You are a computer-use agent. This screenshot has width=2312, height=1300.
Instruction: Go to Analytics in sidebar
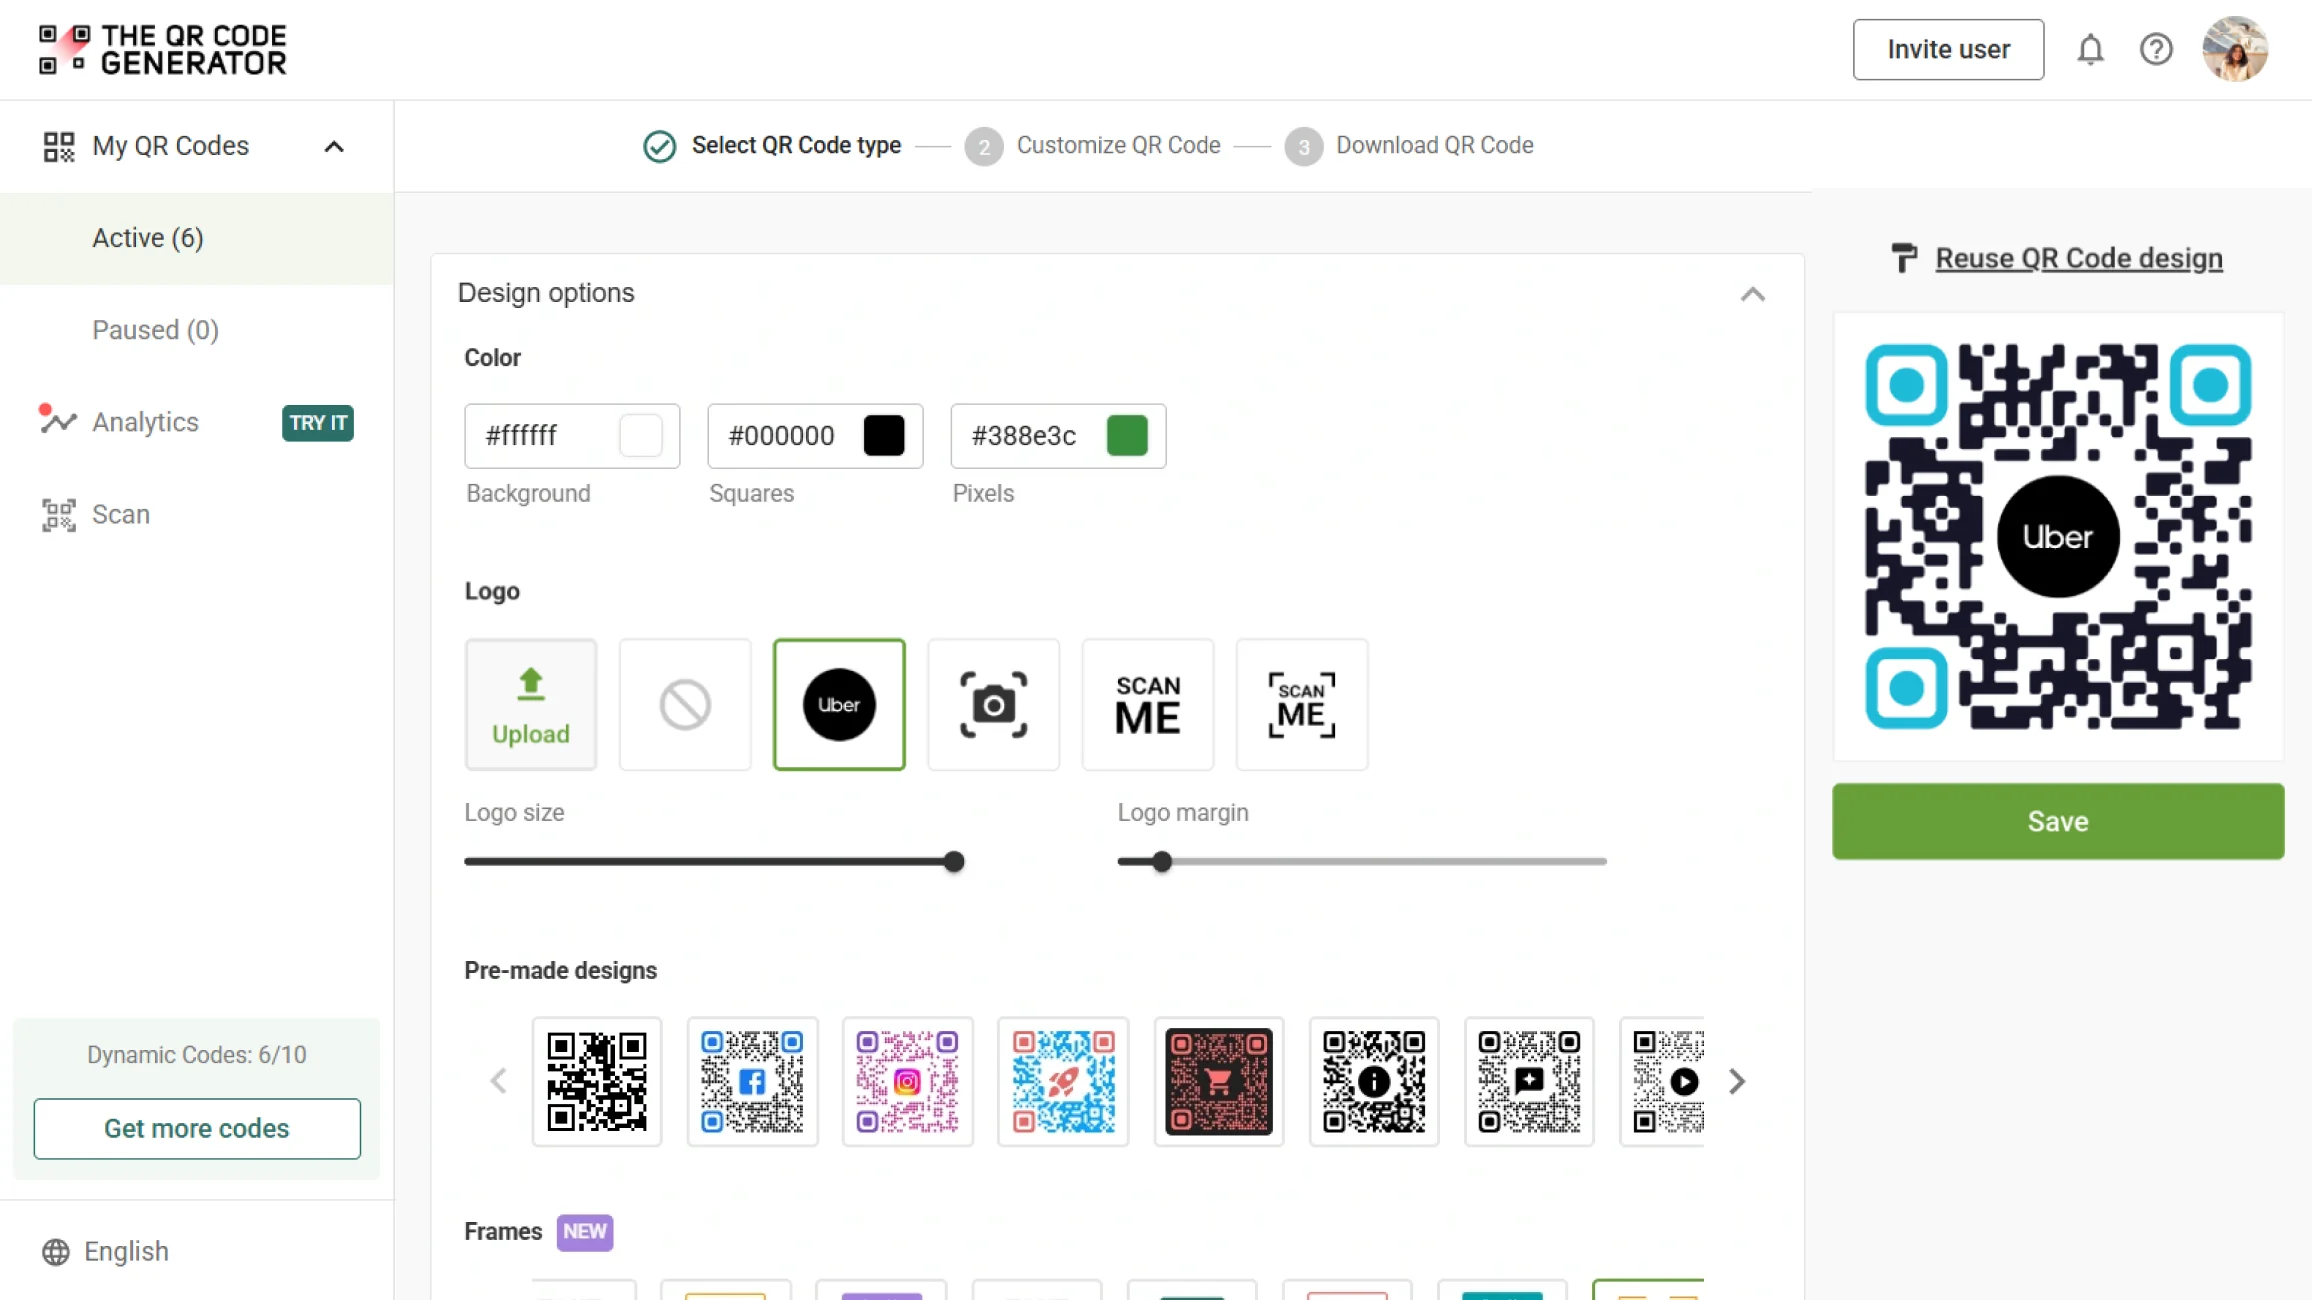point(145,422)
